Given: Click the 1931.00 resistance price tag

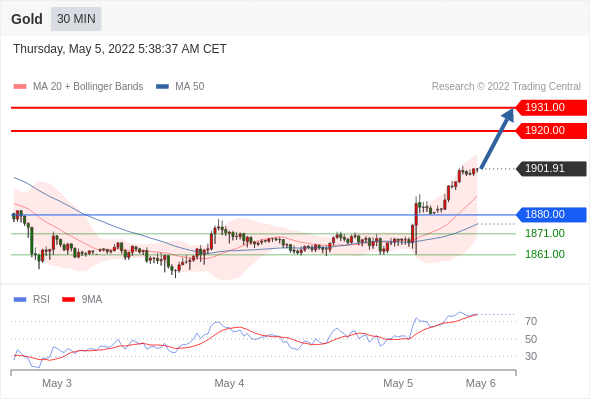Looking at the screenshot, I should (551, 108).
